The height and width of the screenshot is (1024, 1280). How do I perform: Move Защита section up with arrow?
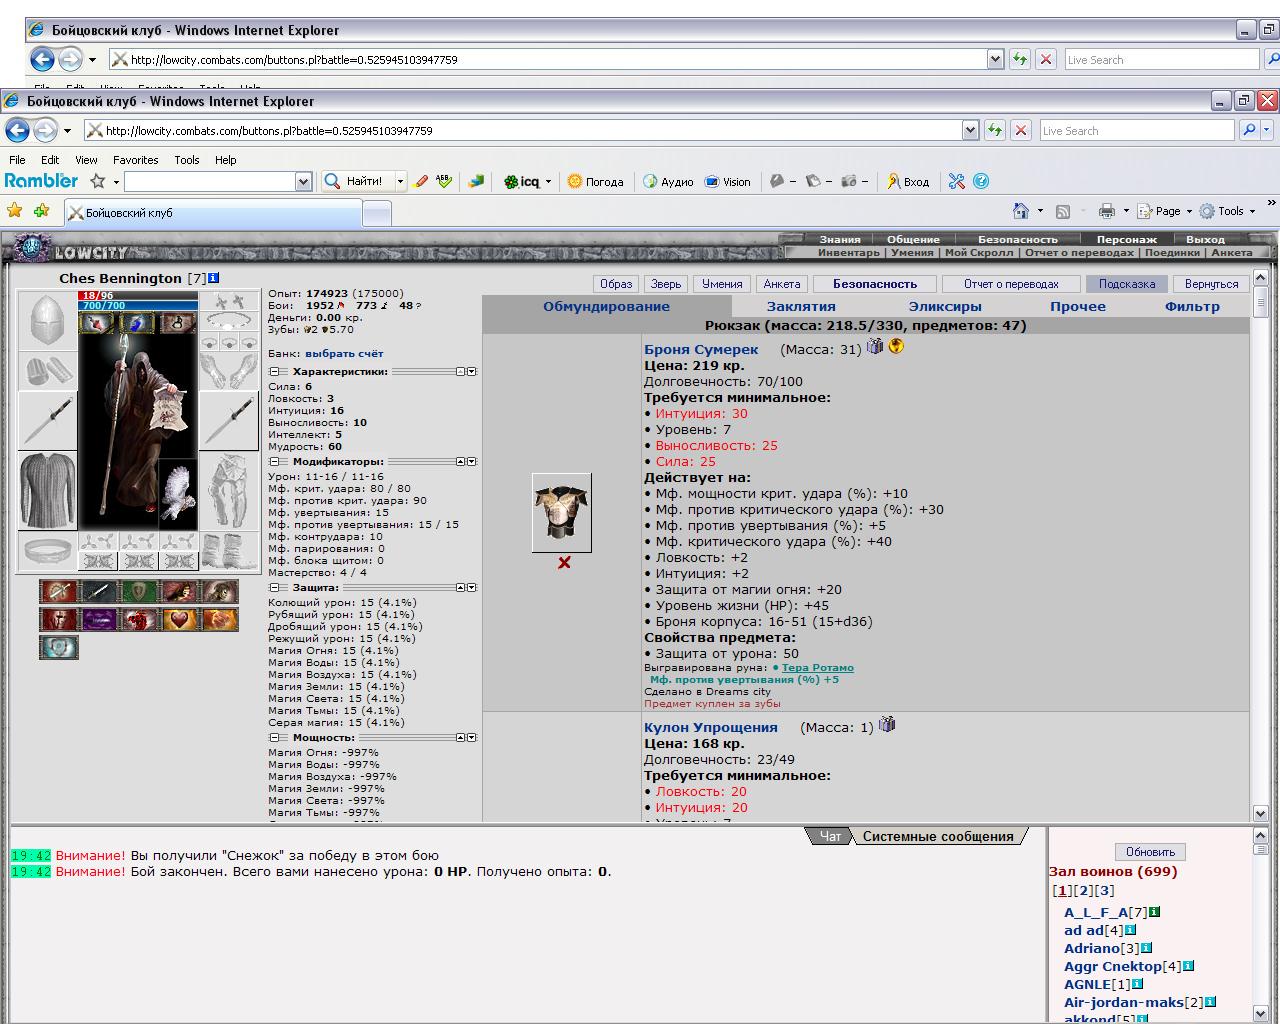click(461, 588)
